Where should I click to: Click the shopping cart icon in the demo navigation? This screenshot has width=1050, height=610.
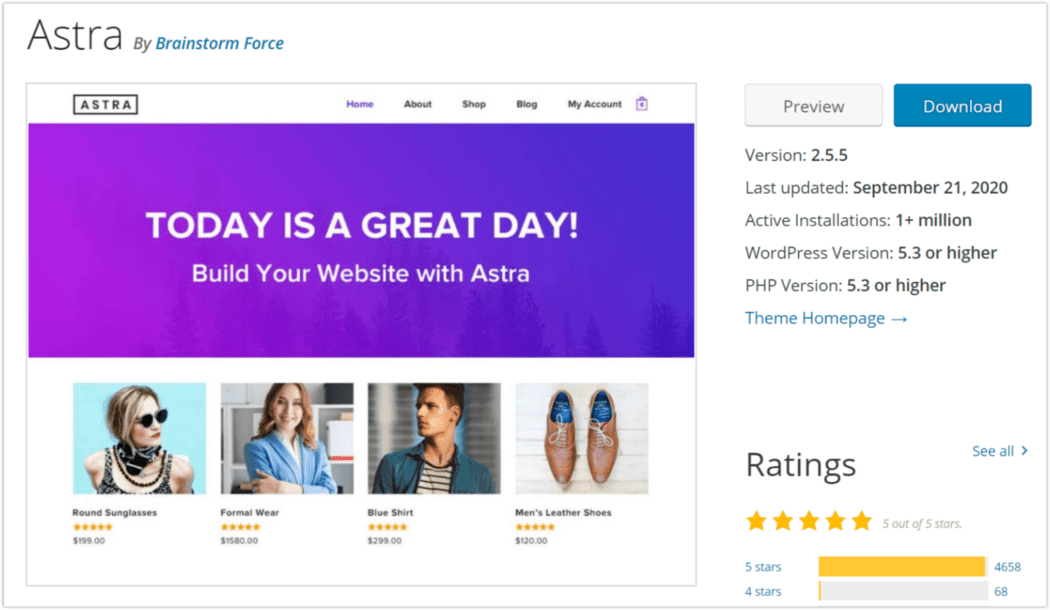(643, 103)
